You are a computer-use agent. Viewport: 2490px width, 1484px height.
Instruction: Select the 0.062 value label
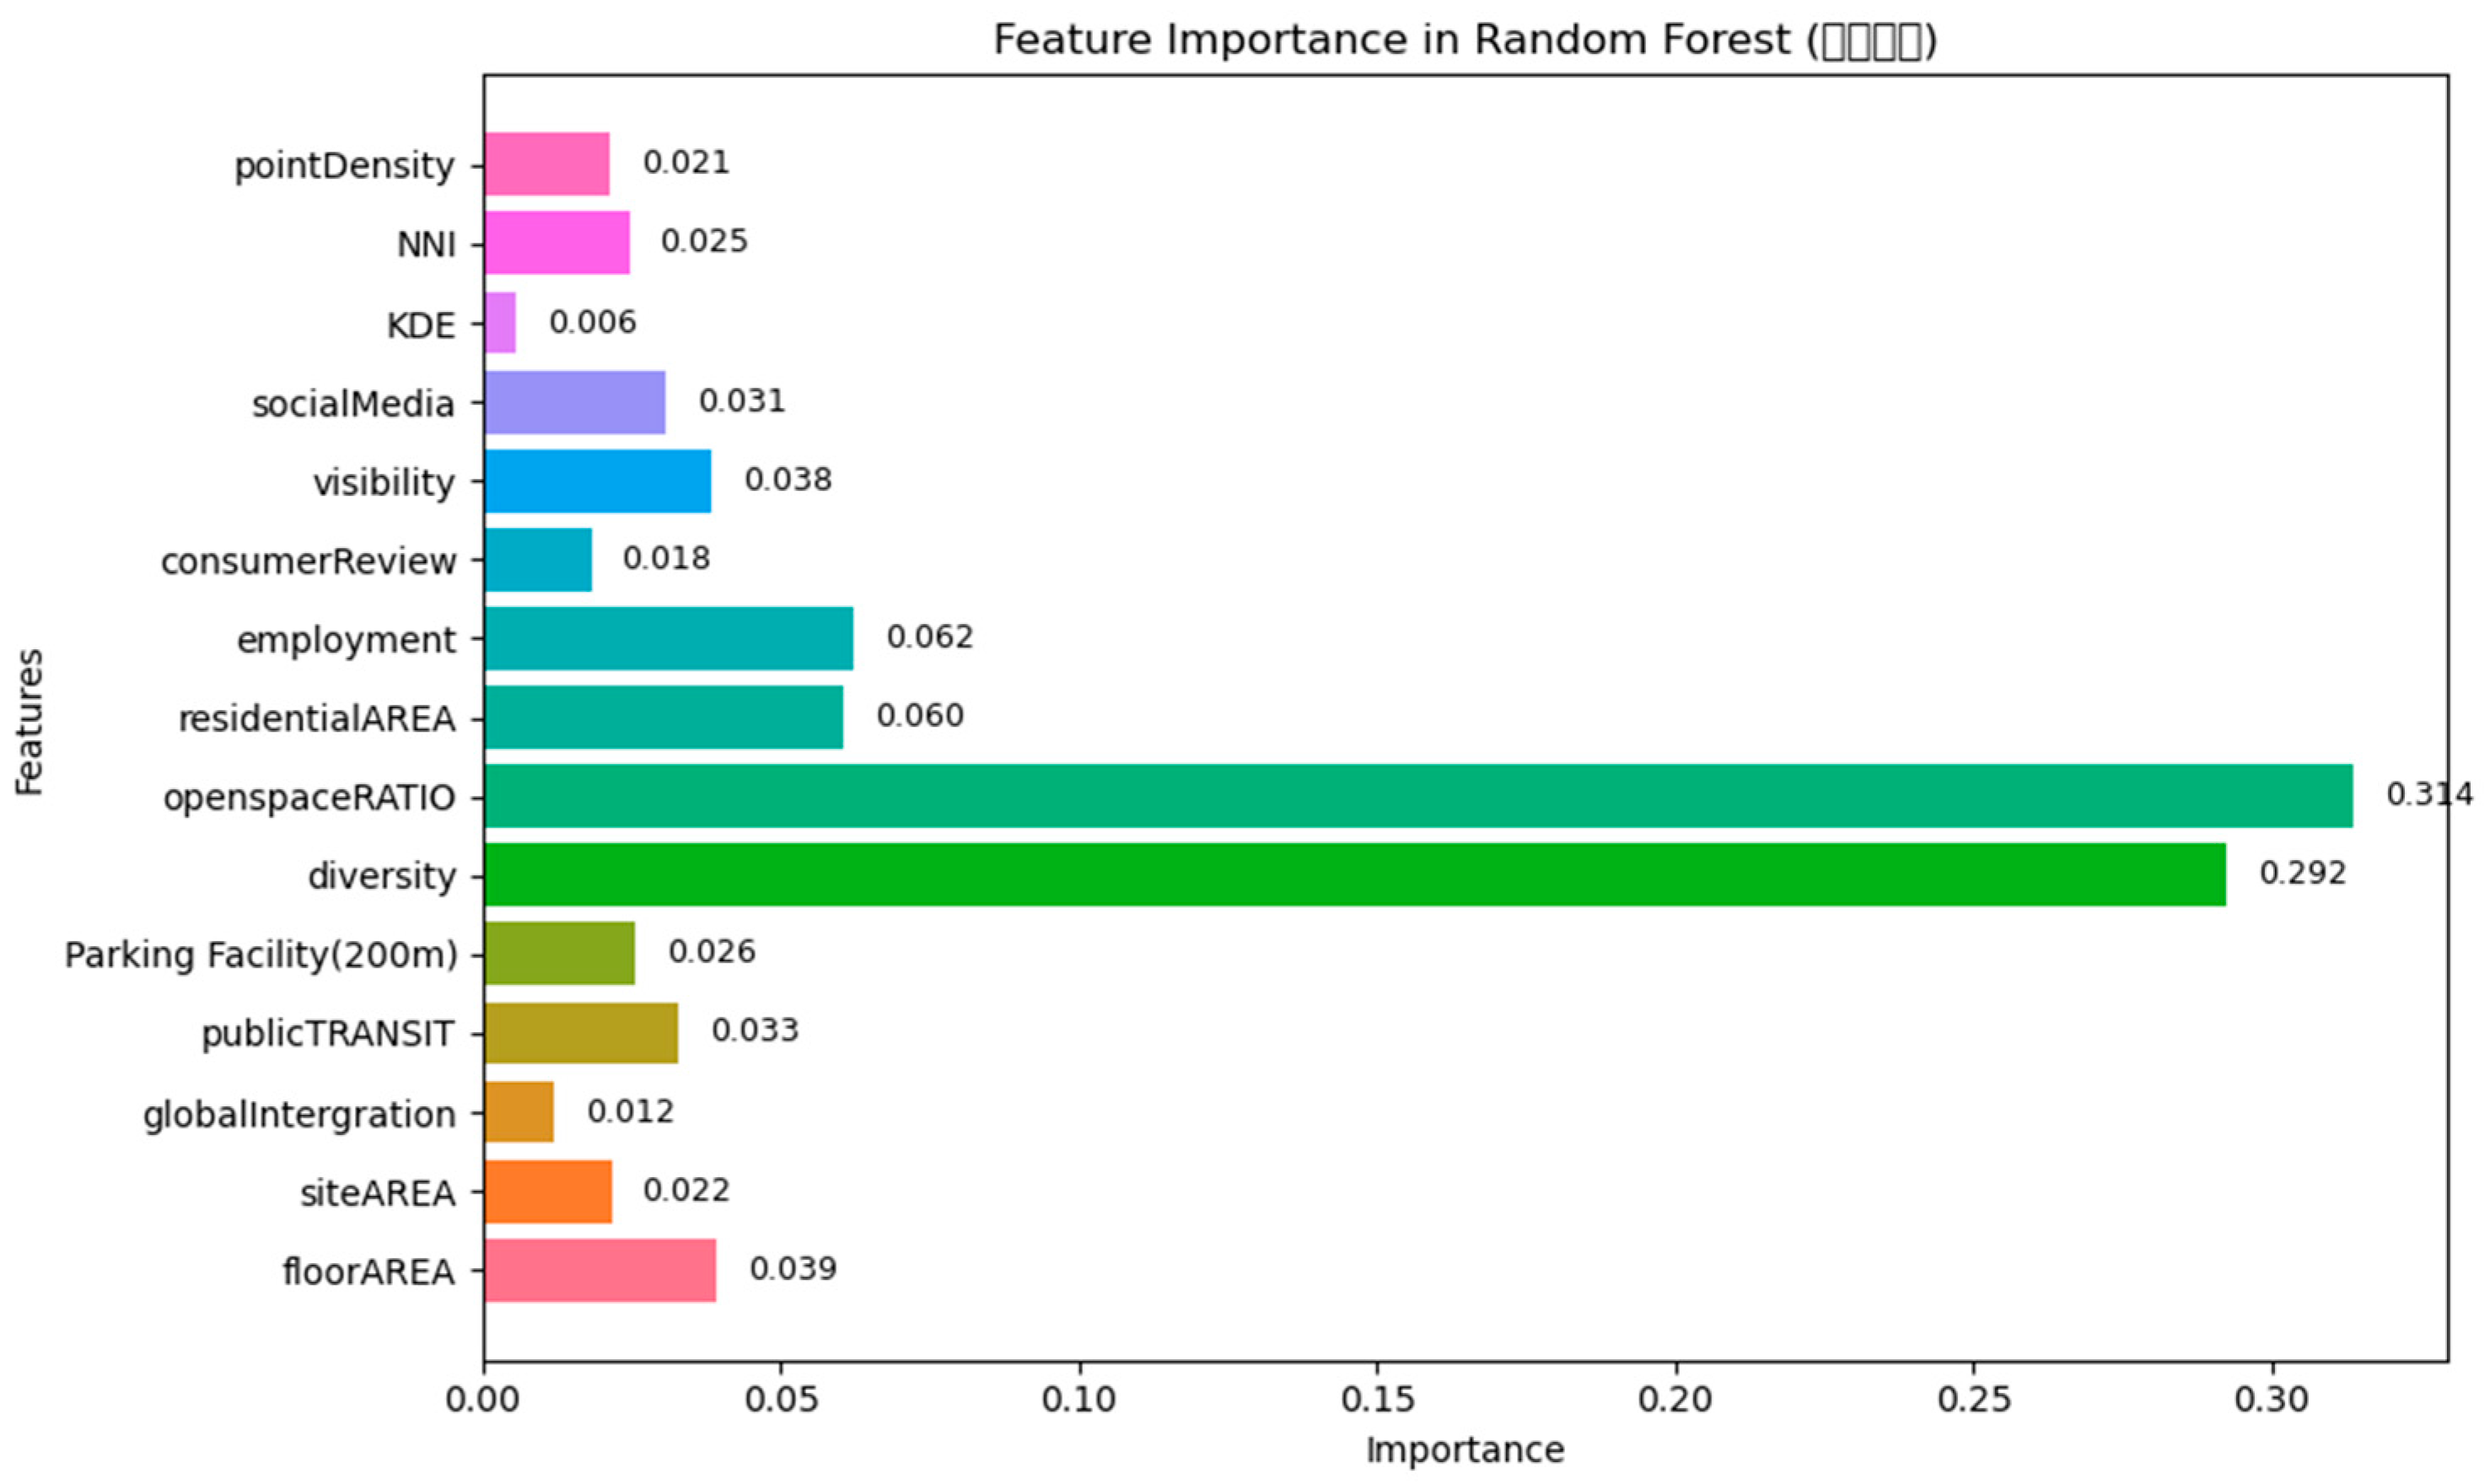point(930,637)
